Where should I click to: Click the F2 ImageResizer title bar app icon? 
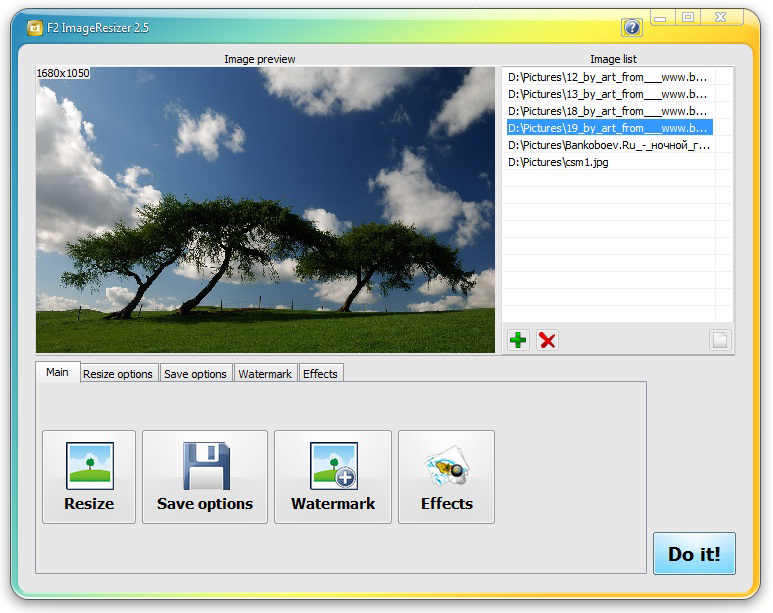pos(34,27)
